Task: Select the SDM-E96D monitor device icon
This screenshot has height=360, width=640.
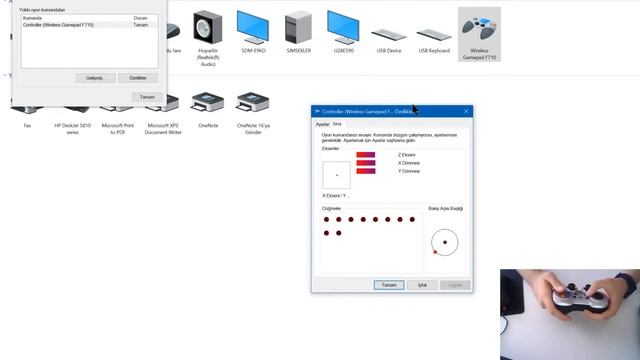Action: [x=253, y=28]
